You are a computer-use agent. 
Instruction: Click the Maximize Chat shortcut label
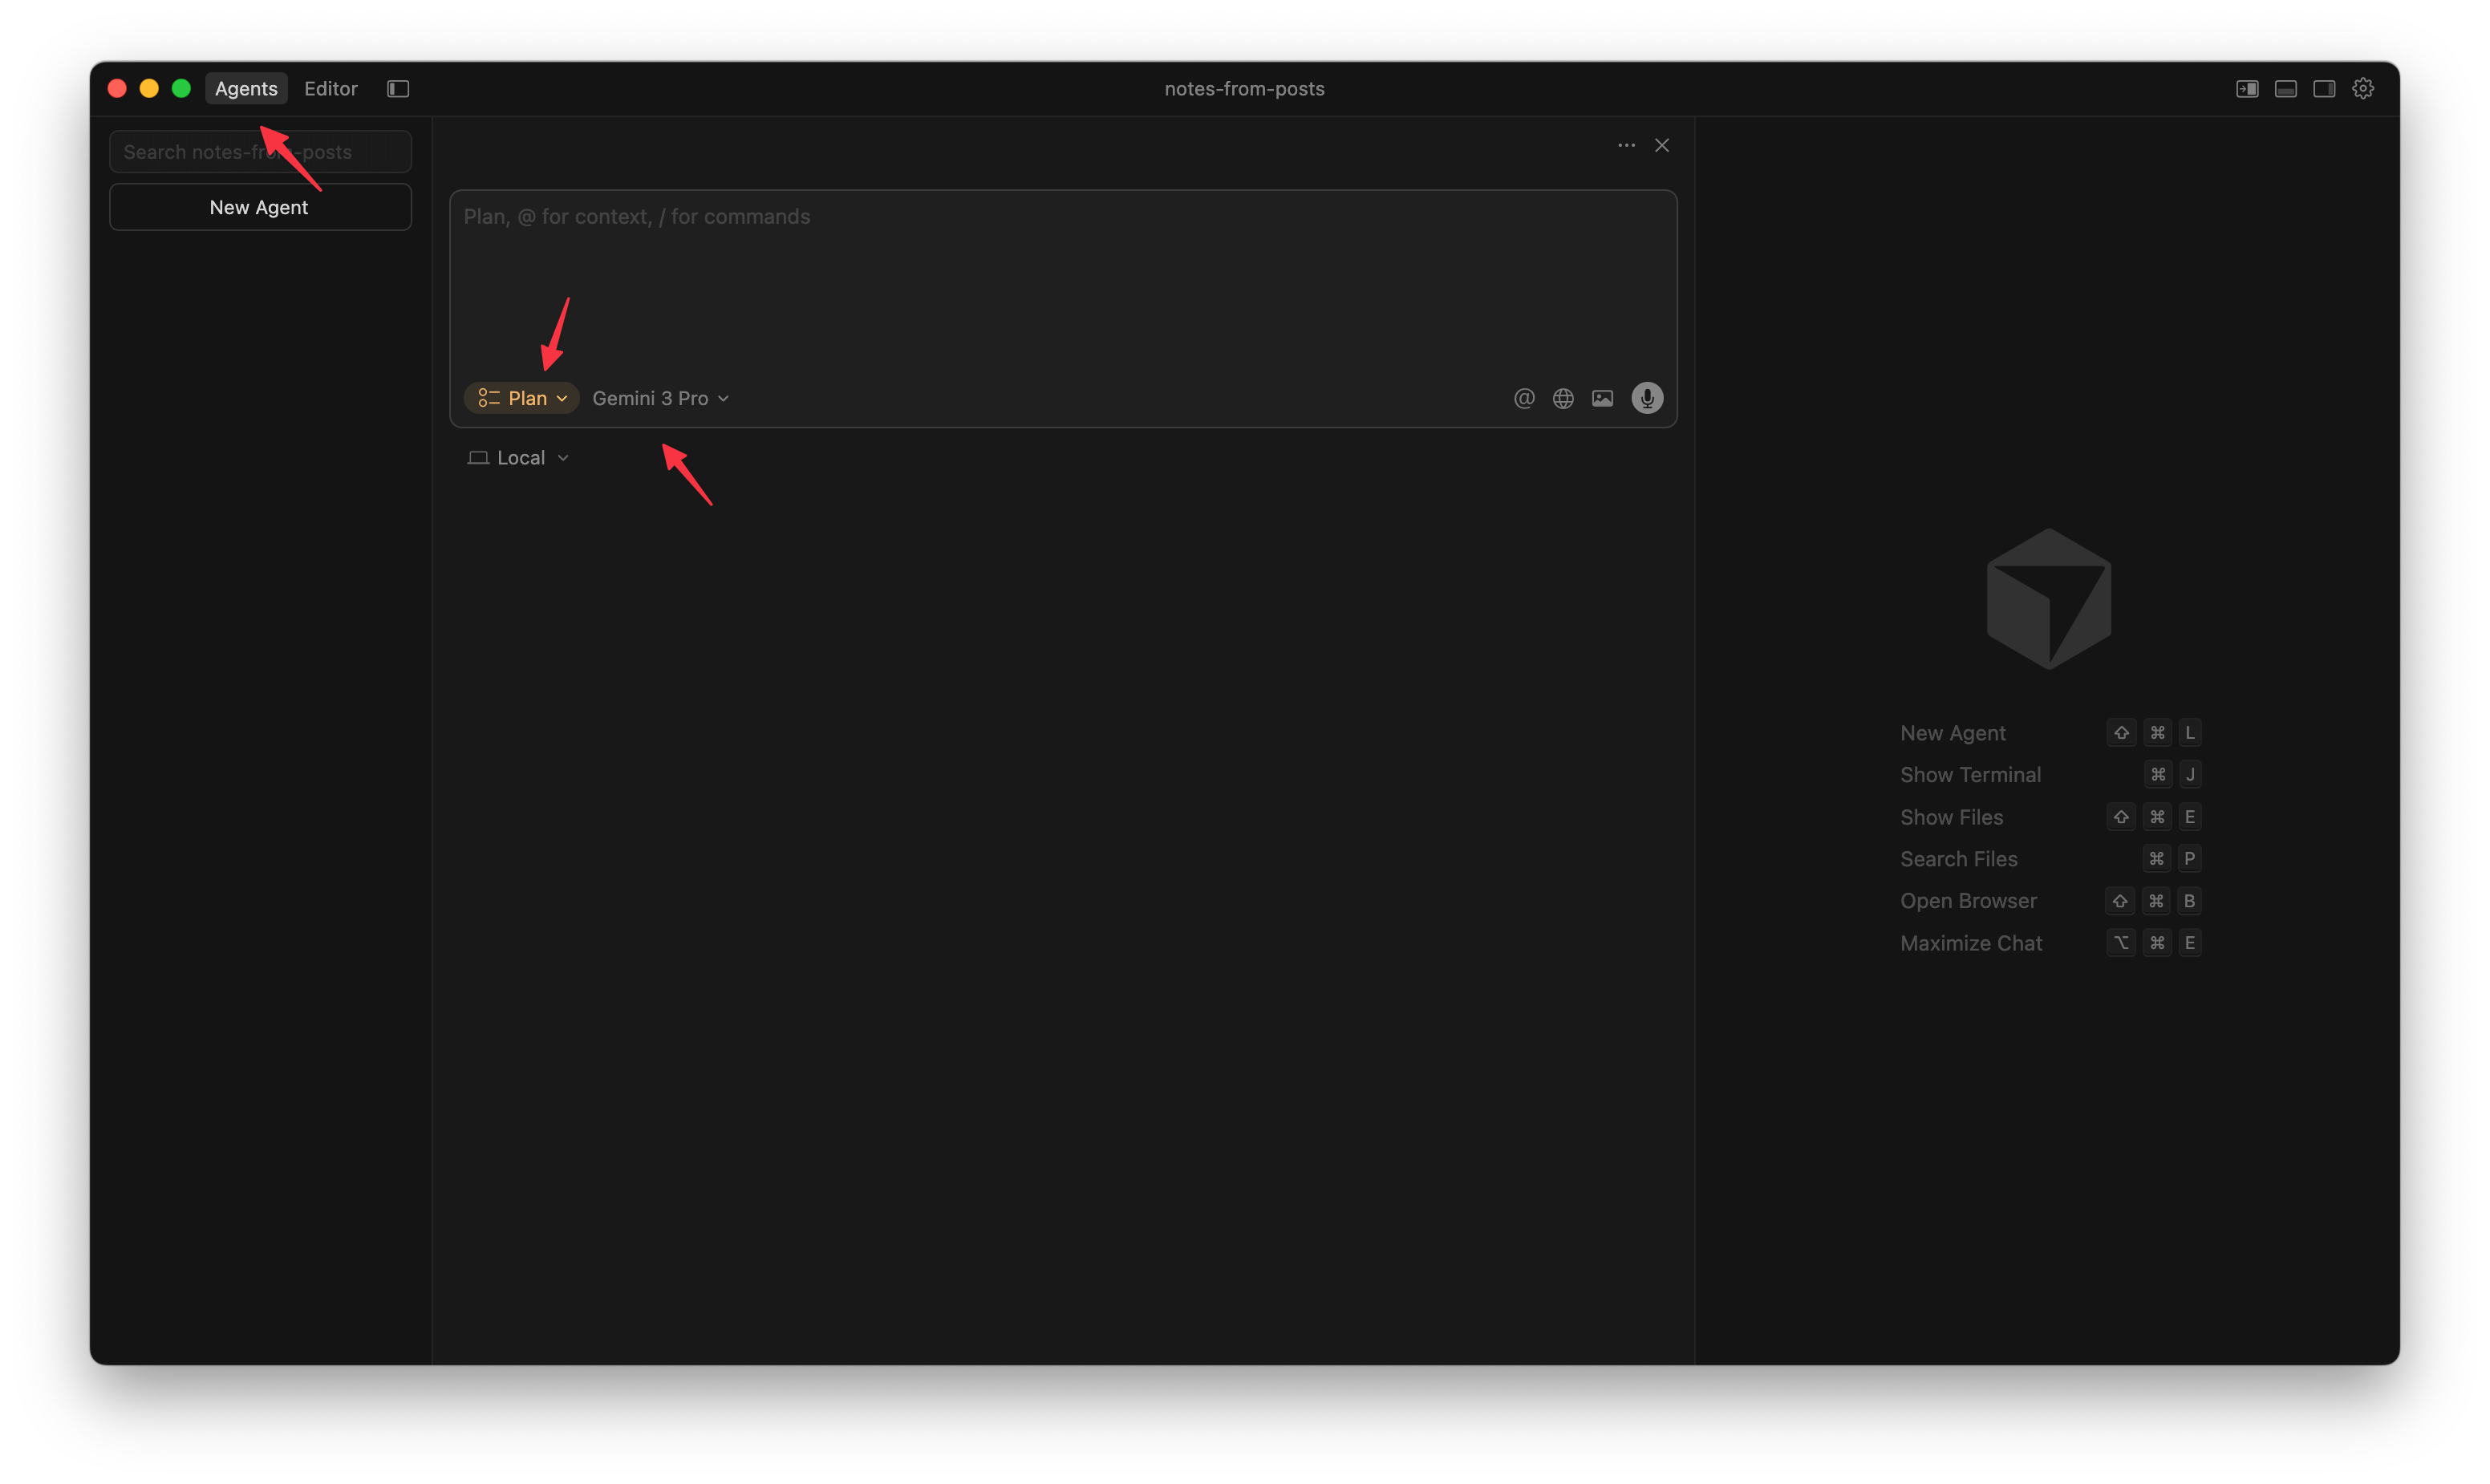click(1970, 943)
